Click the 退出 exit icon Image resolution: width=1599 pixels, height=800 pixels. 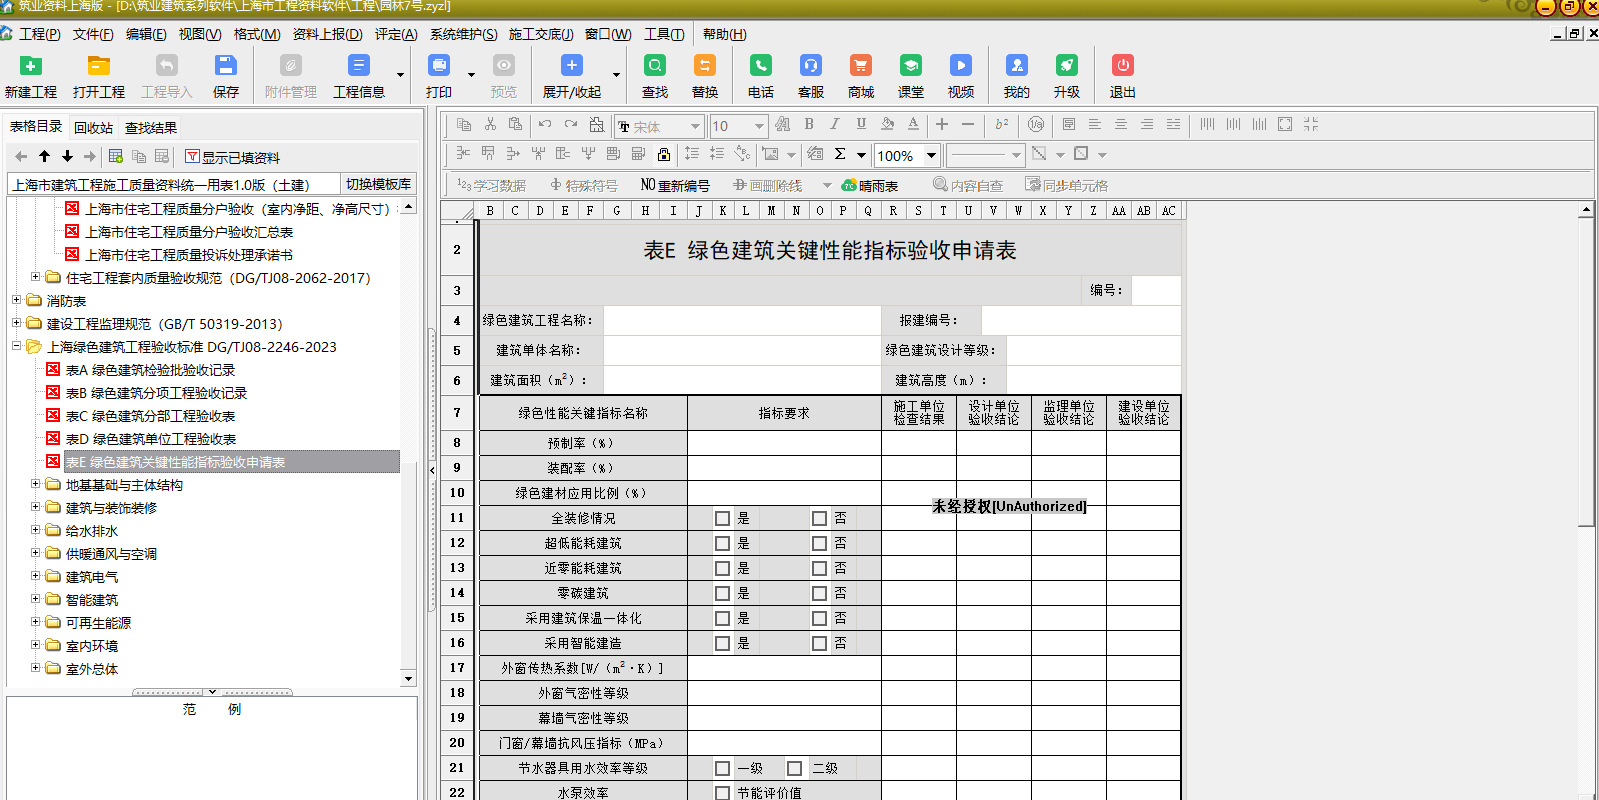click(x=1123, y=67)
